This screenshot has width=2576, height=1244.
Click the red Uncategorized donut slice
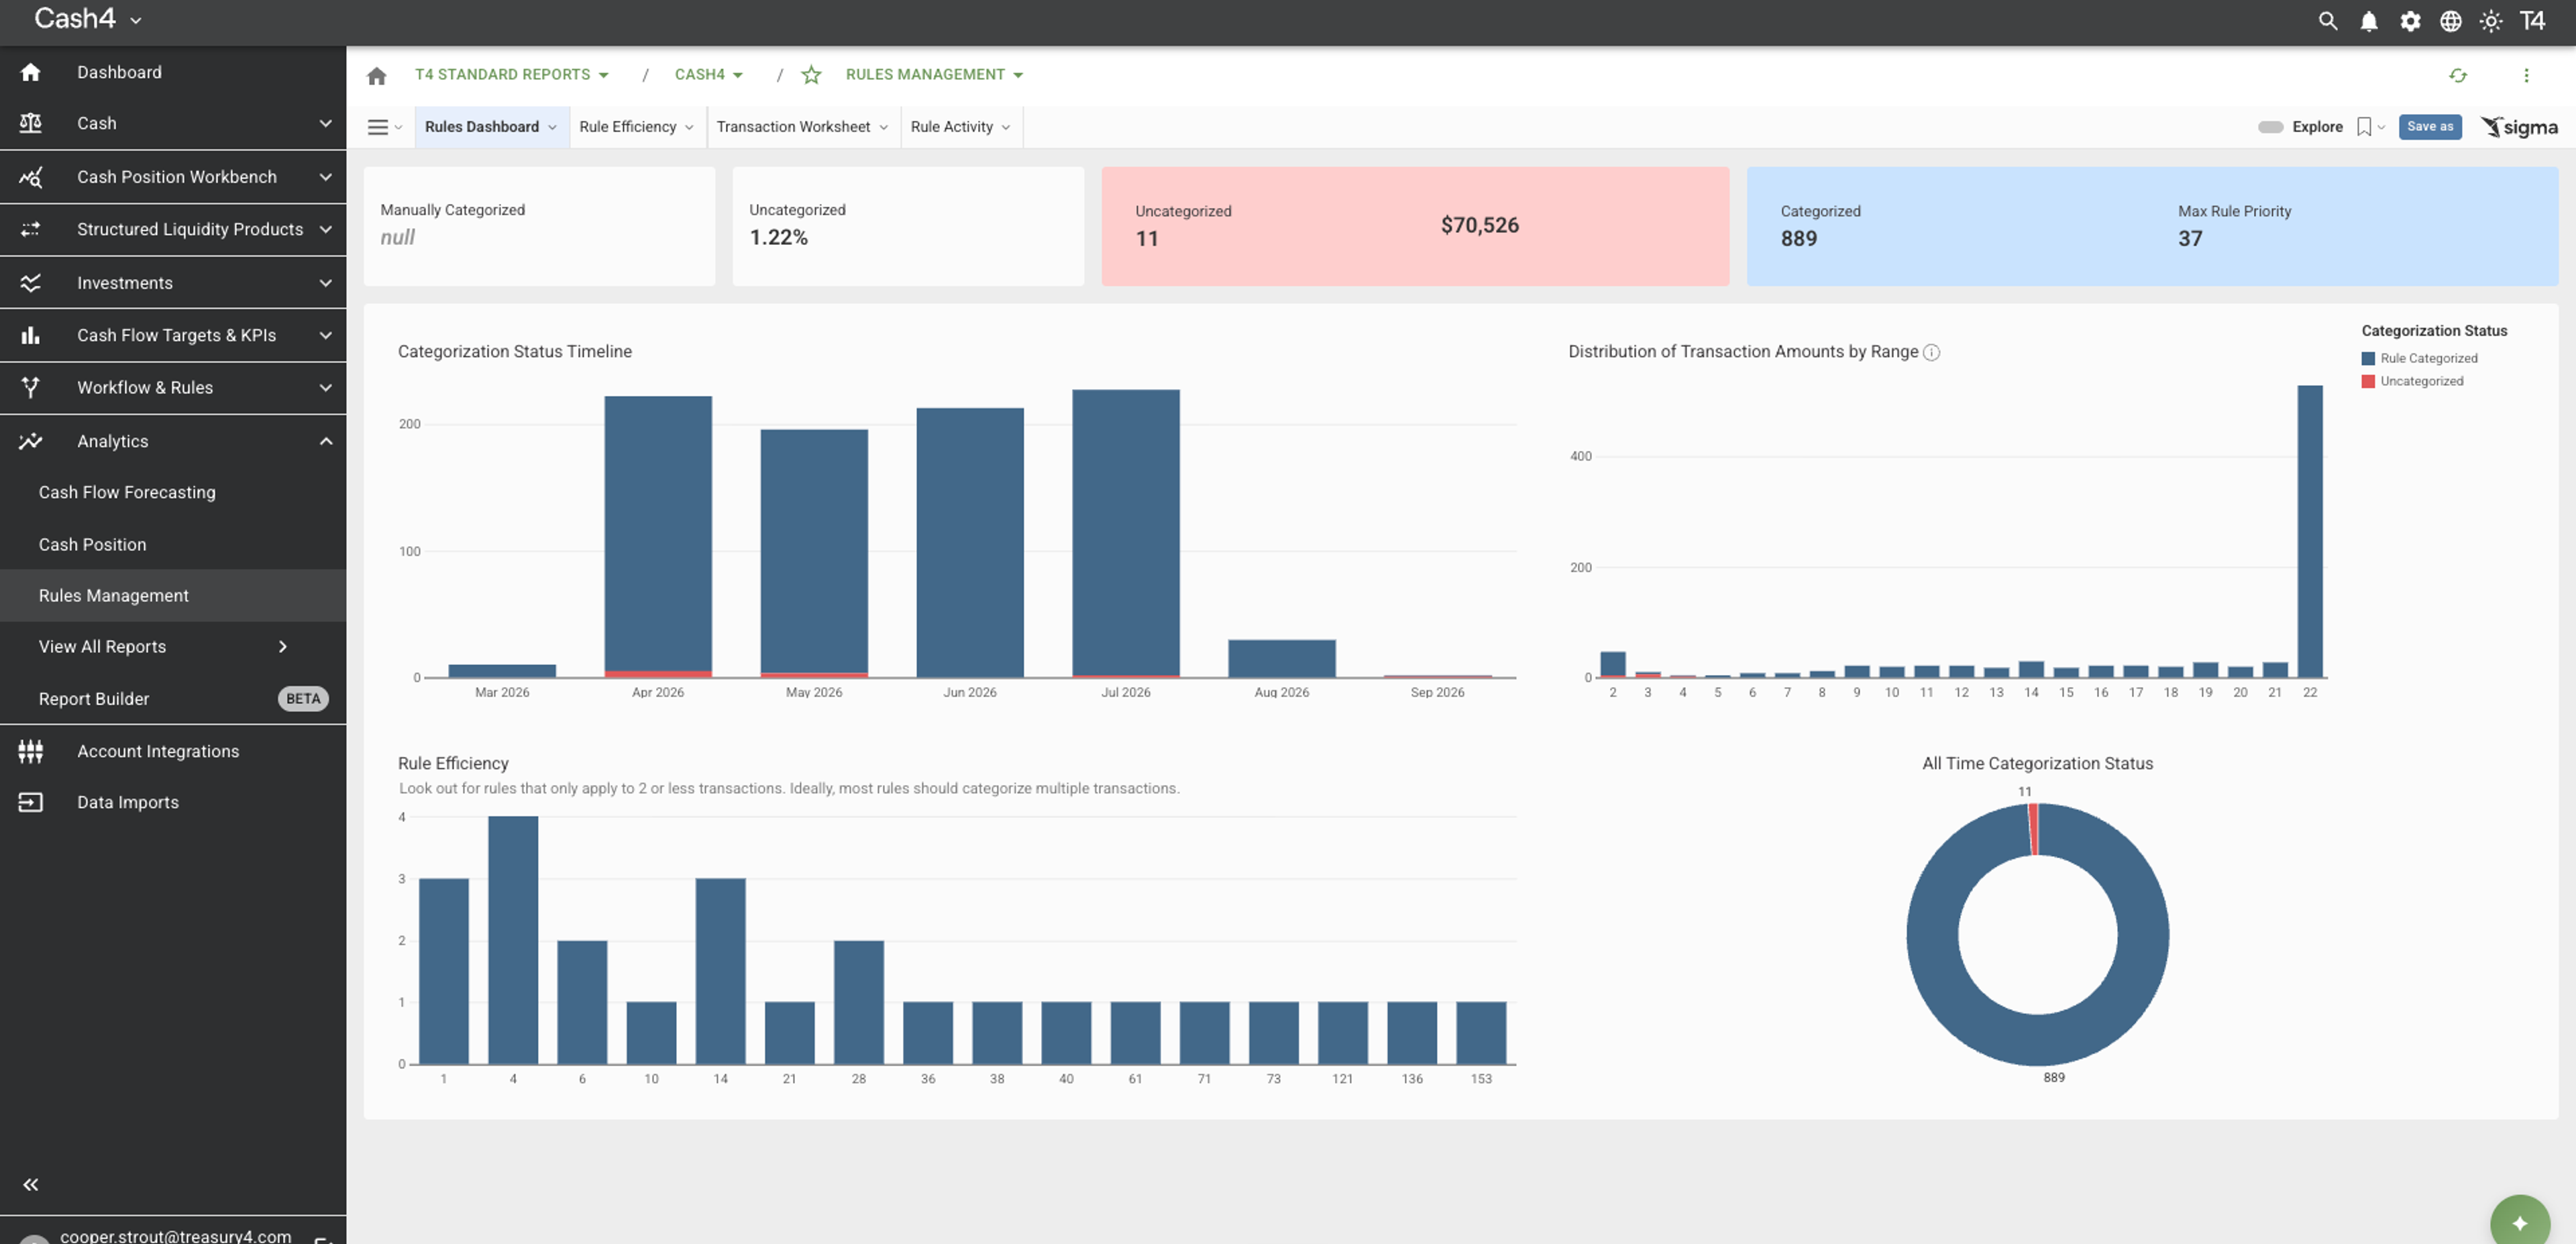pyautogui.click(x=2034, y=830)
